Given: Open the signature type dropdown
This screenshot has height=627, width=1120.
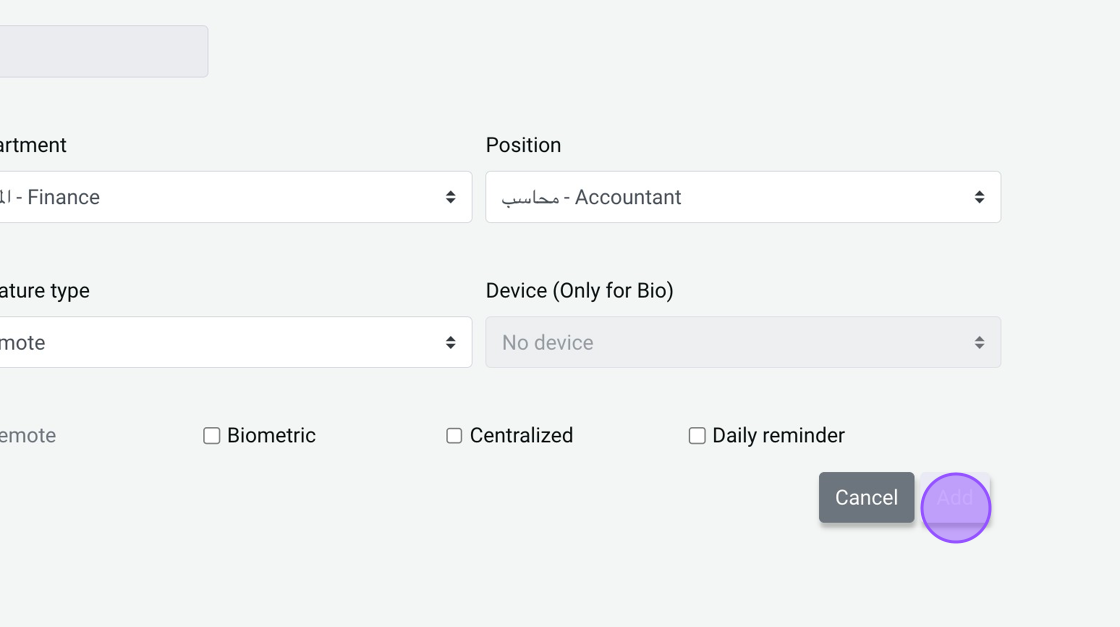Looking at the screenshot, I should pos(230,342).
